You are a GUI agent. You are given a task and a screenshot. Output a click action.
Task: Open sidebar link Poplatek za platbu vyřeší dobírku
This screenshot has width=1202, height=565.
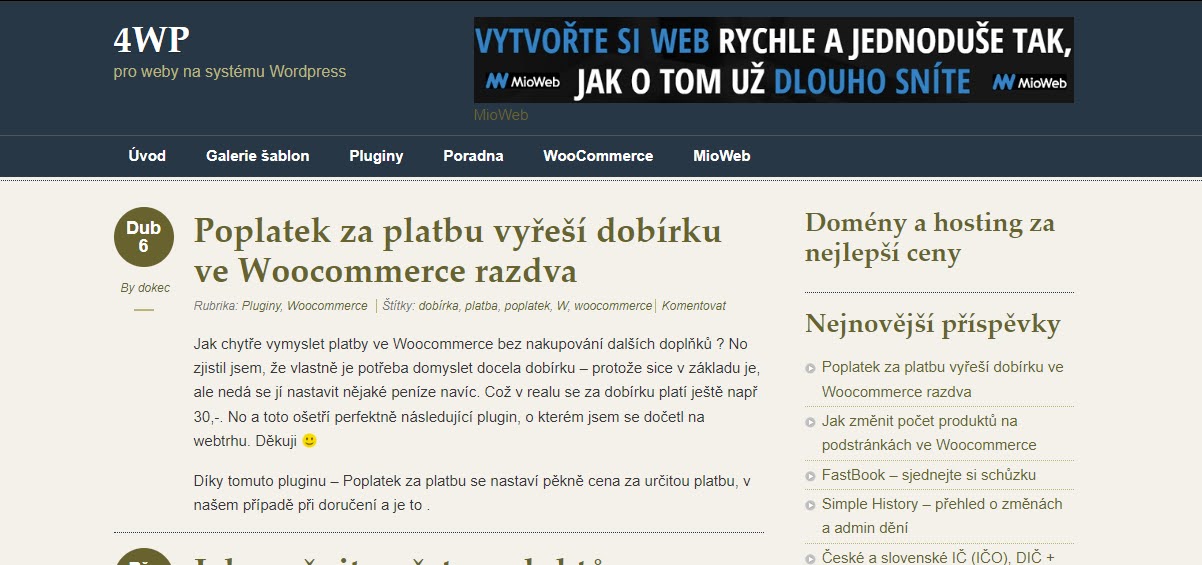[943, 379]
